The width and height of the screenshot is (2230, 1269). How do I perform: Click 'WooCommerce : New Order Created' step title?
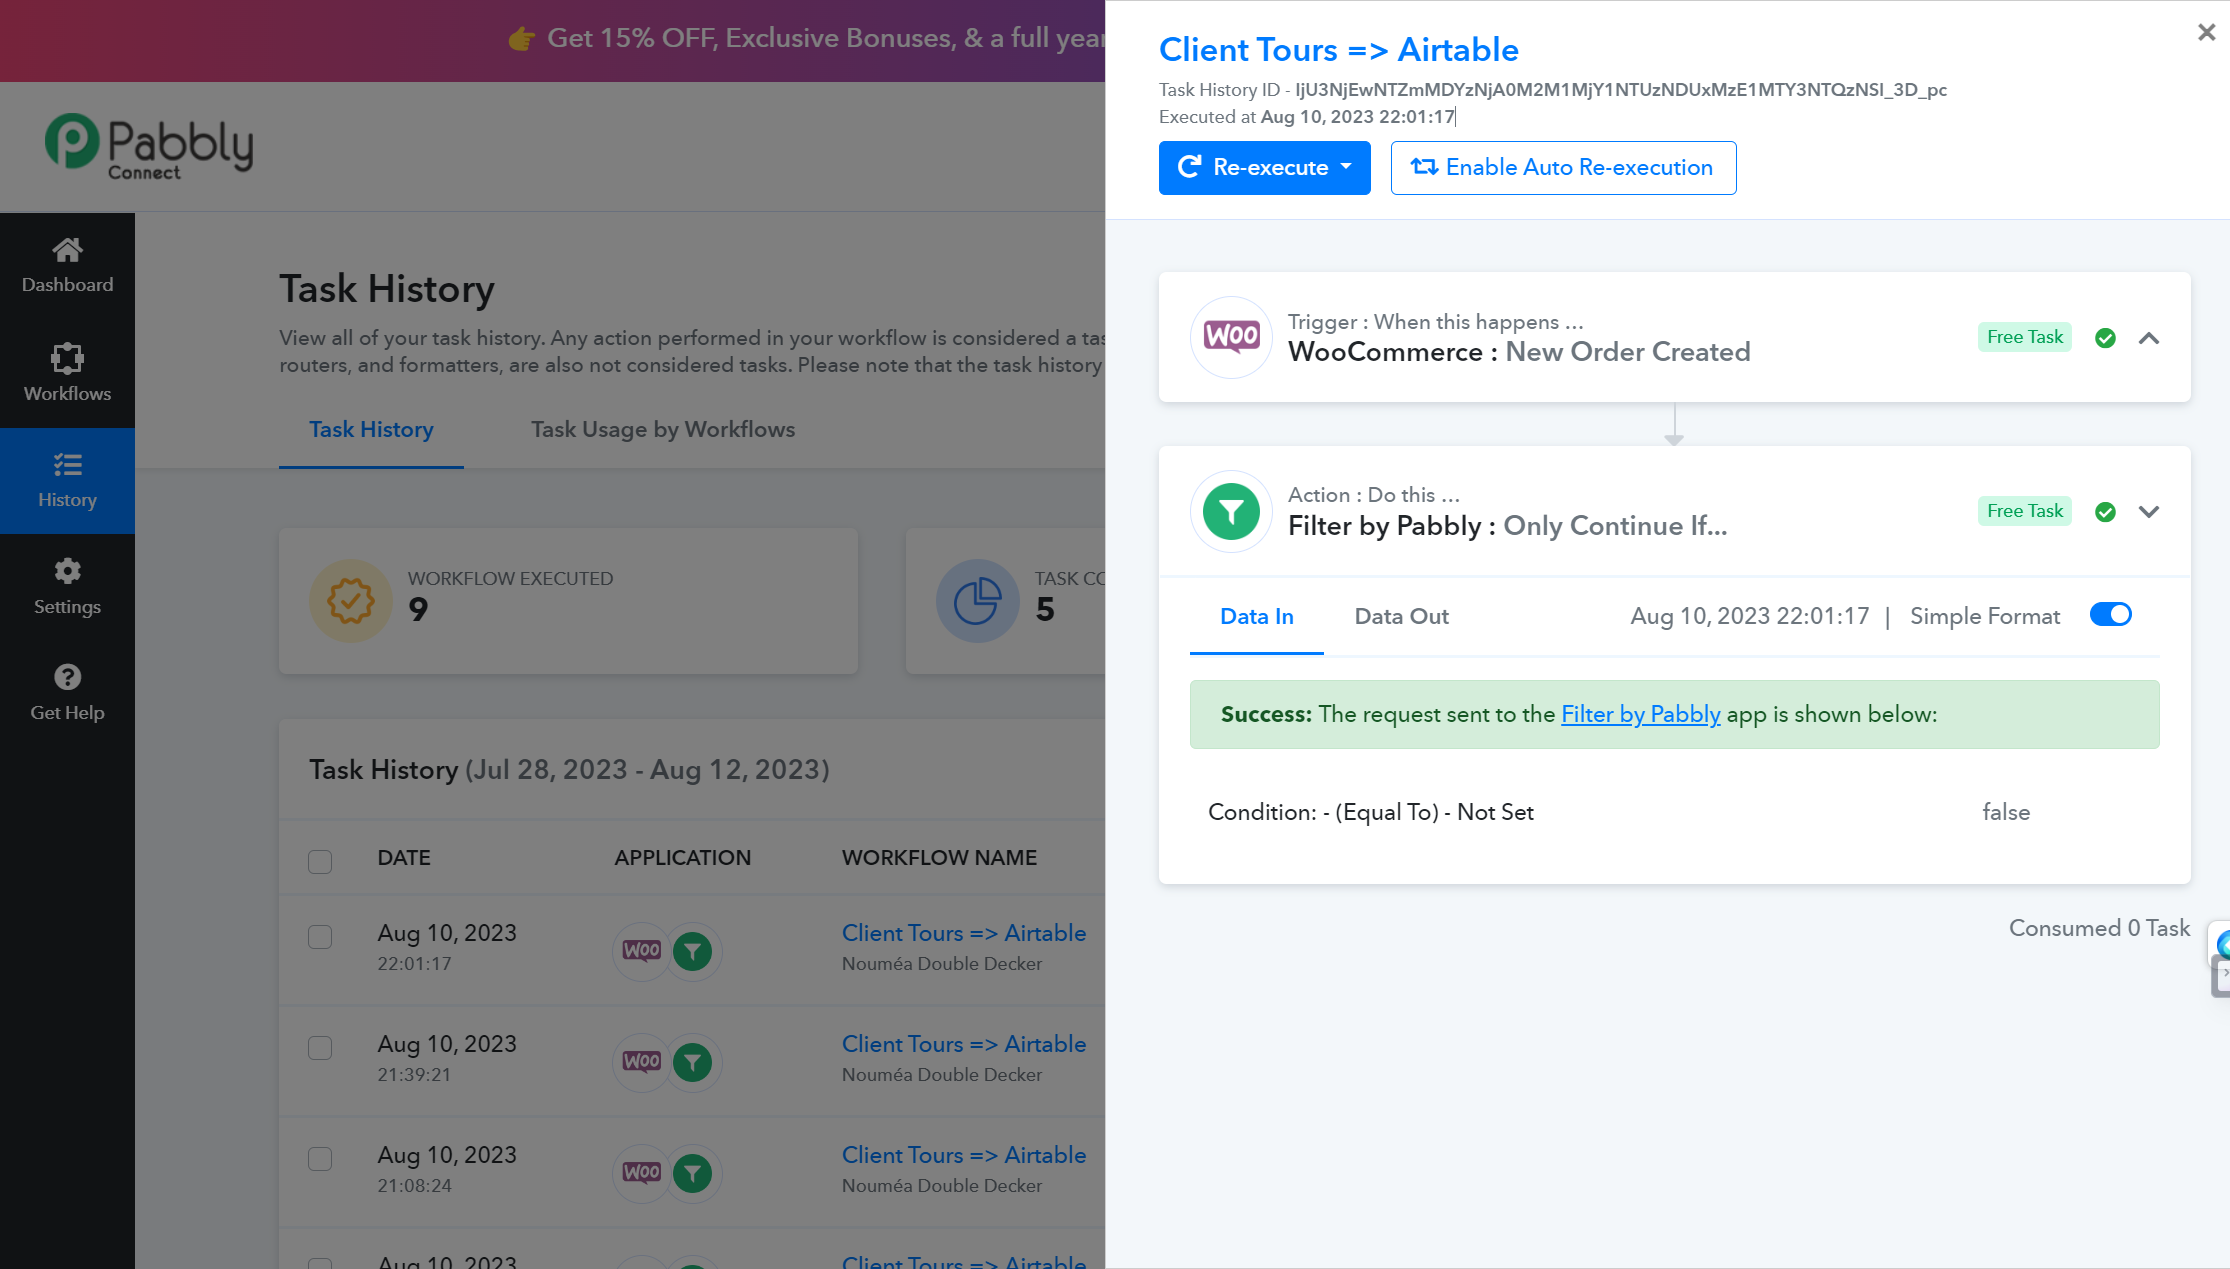(1519, 352)
